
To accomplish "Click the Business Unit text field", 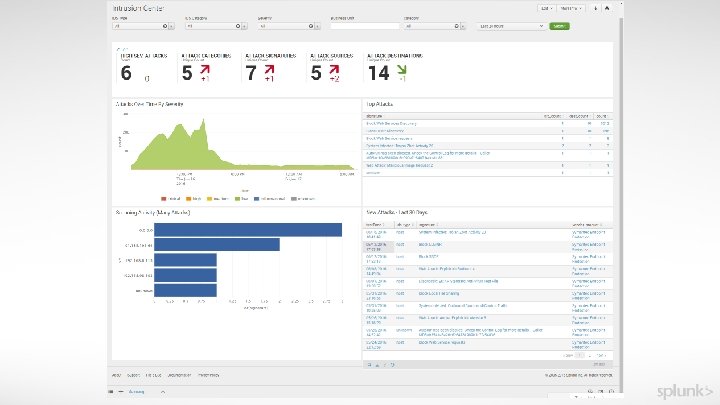I will [365, 26].
